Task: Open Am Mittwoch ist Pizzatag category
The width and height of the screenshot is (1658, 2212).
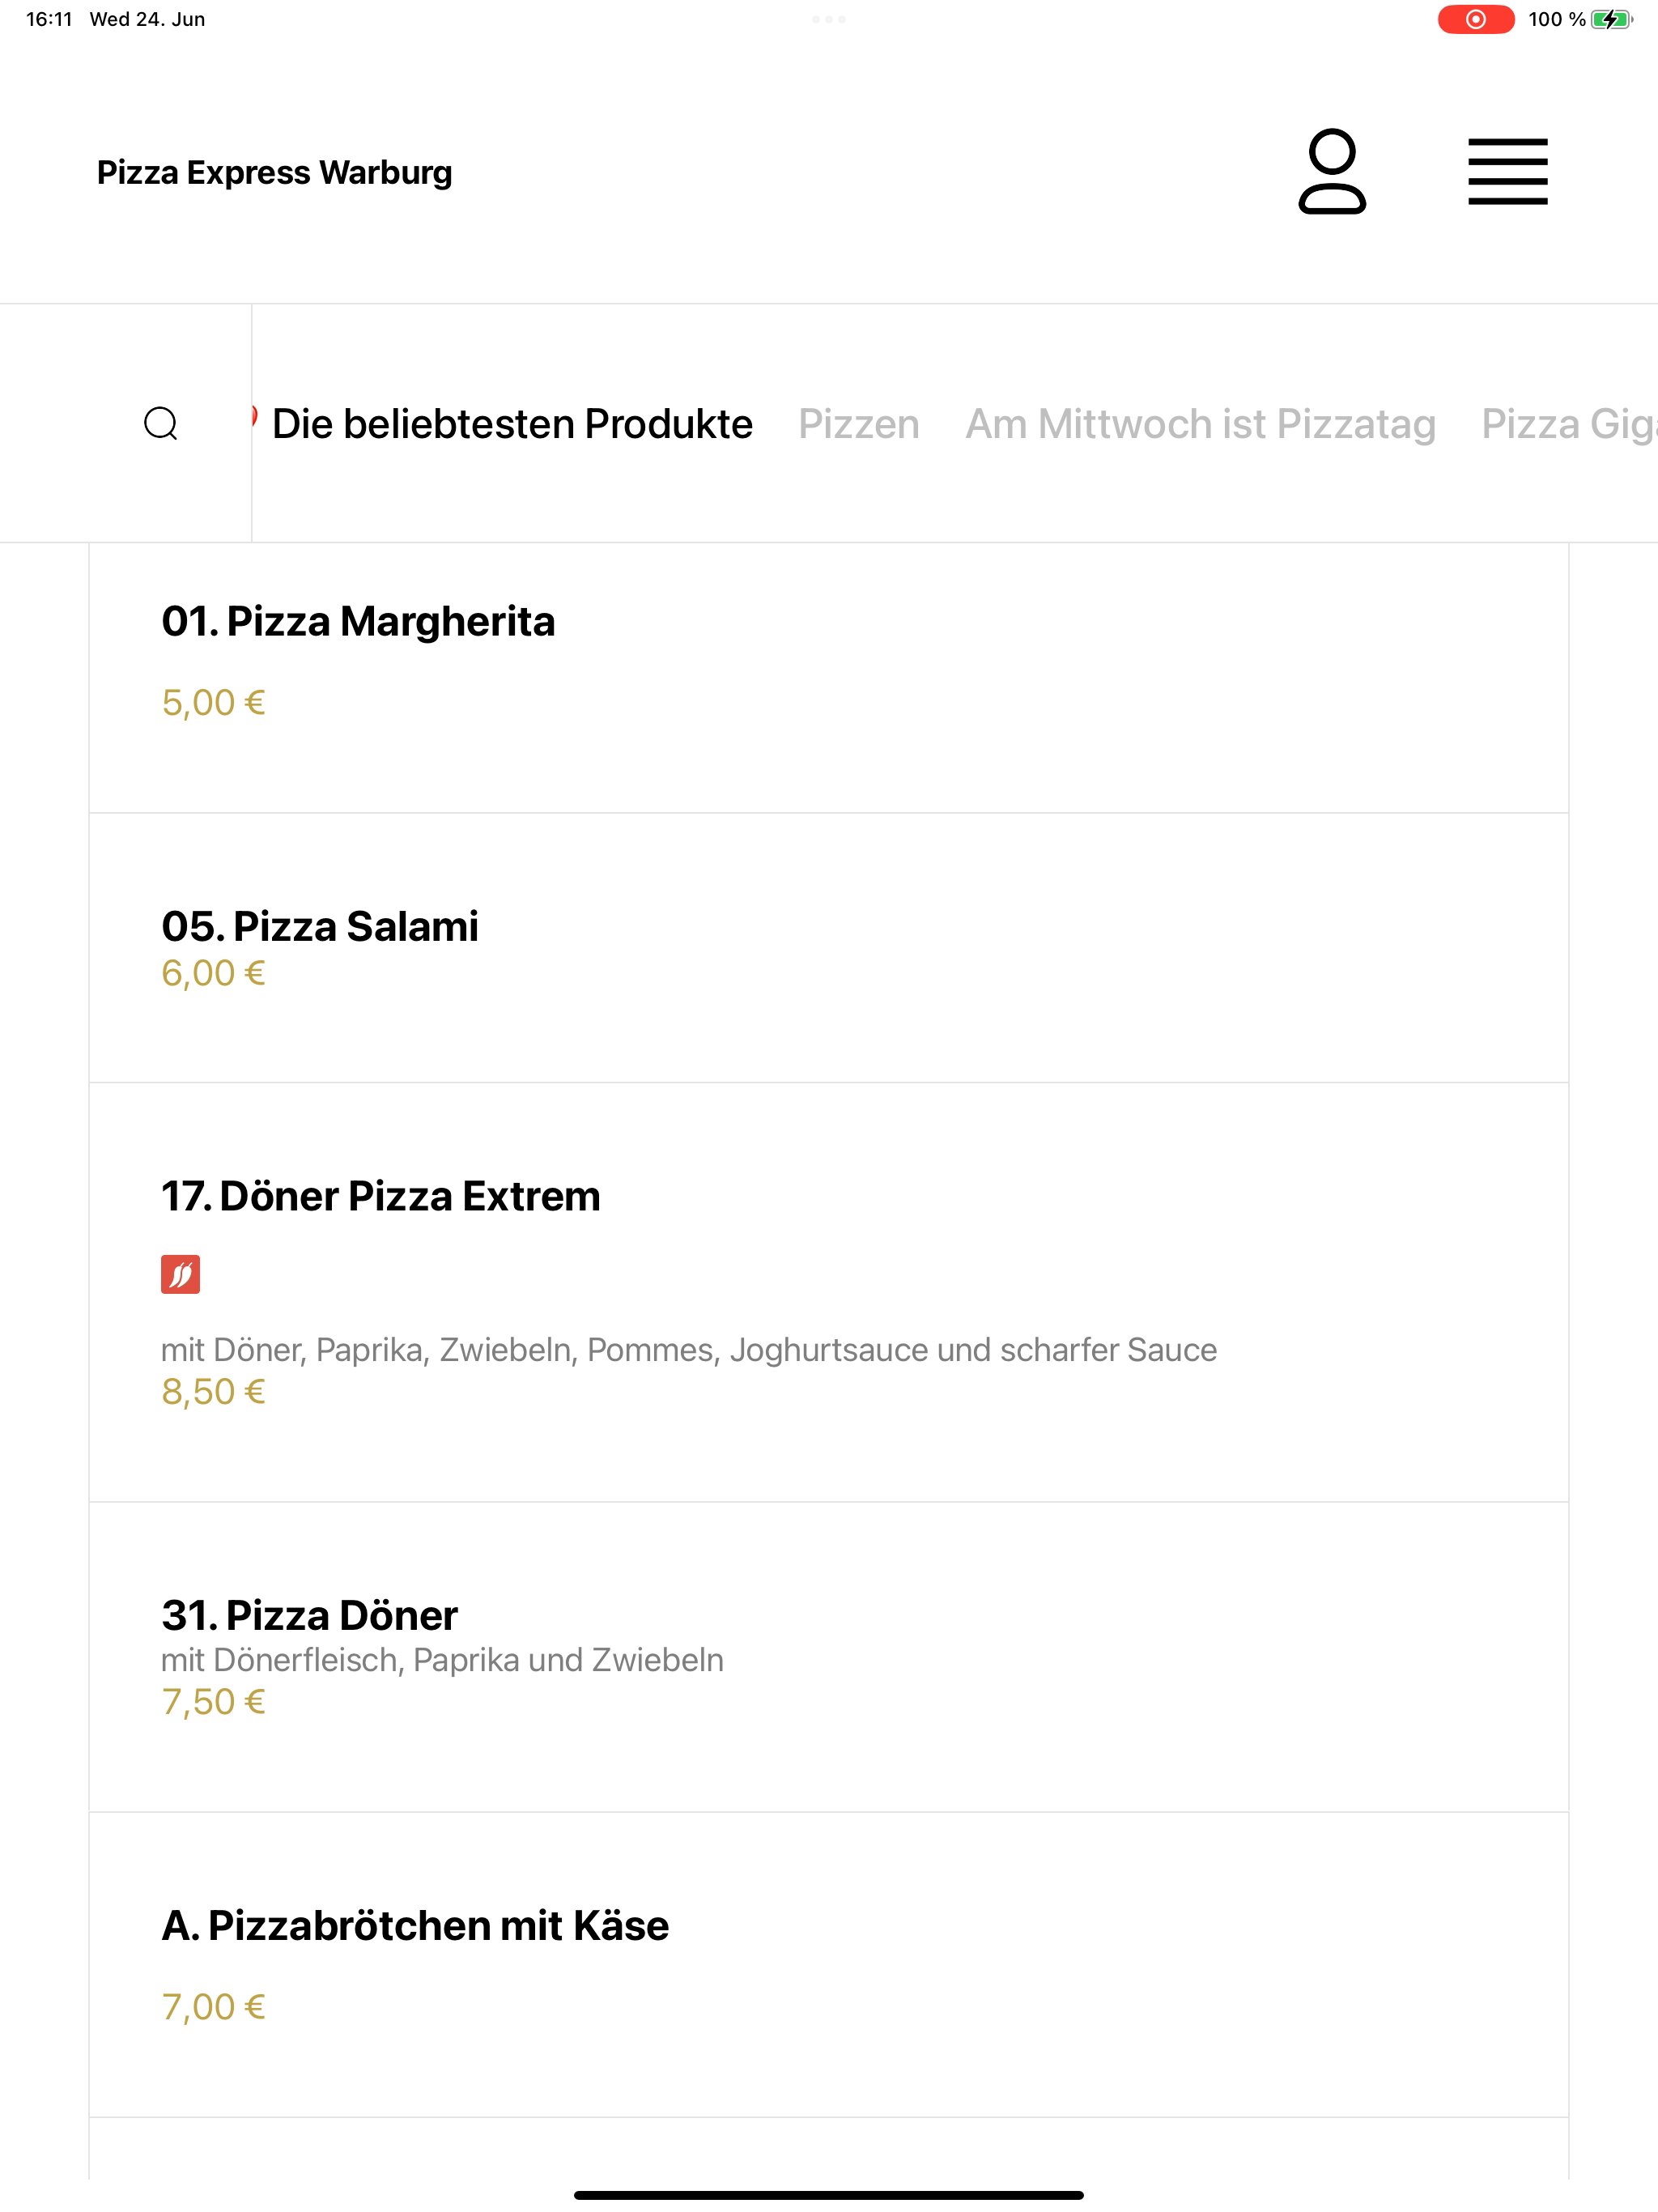Action: (x=1200, y=424)
